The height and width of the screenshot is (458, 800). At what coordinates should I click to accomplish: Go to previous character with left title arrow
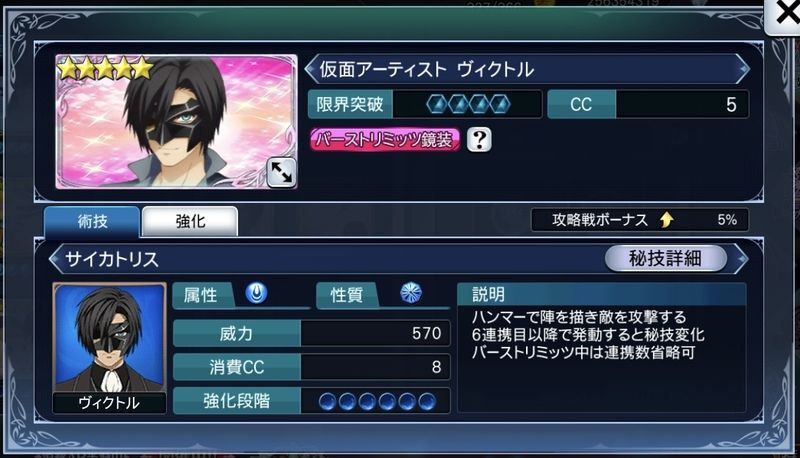310,69
